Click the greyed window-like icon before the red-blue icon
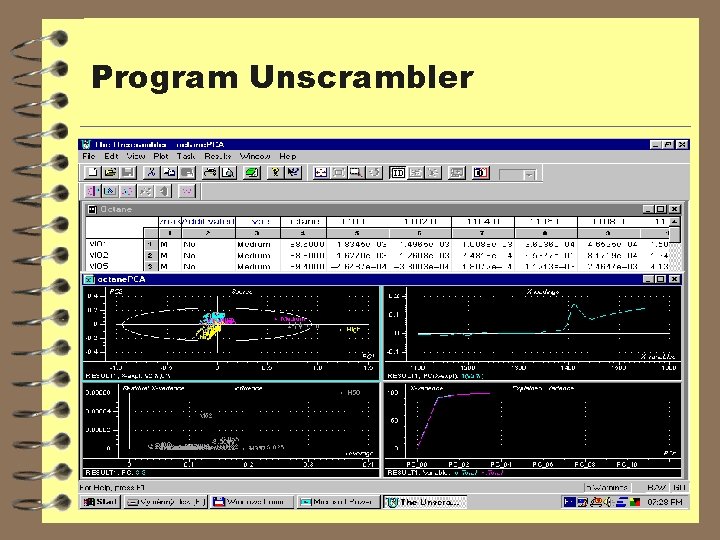 point(456,173)
